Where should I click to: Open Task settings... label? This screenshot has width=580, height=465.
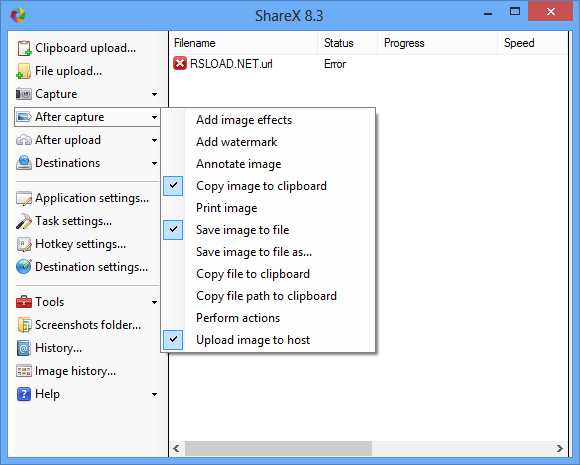pos(73,221)
